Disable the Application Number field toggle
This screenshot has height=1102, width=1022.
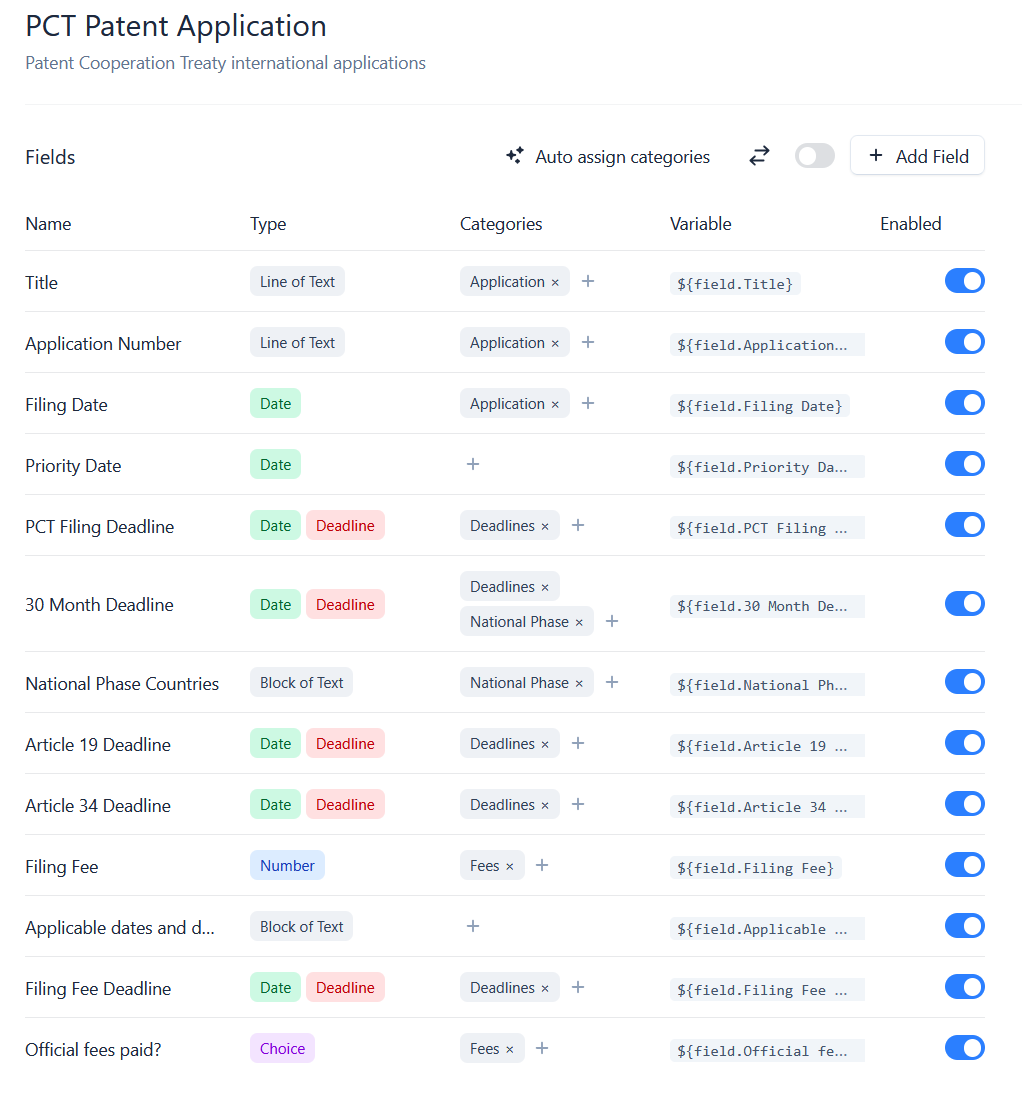click(x=964, y=342)
